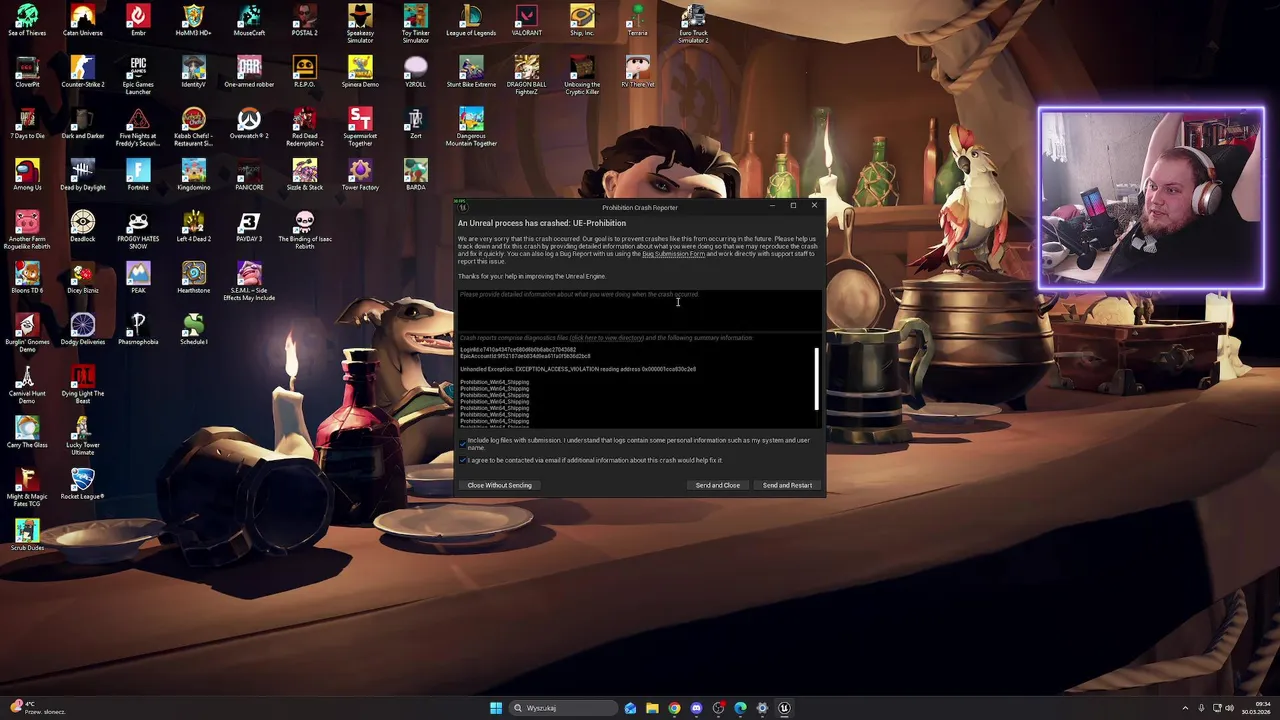Open Discord from the taskbar

696,708
